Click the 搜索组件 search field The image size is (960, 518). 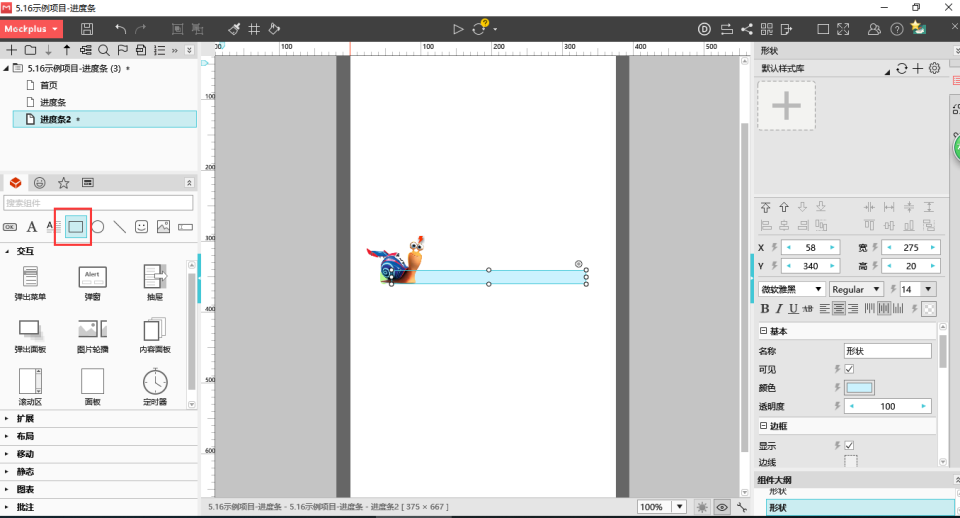[x=98, y=203]
